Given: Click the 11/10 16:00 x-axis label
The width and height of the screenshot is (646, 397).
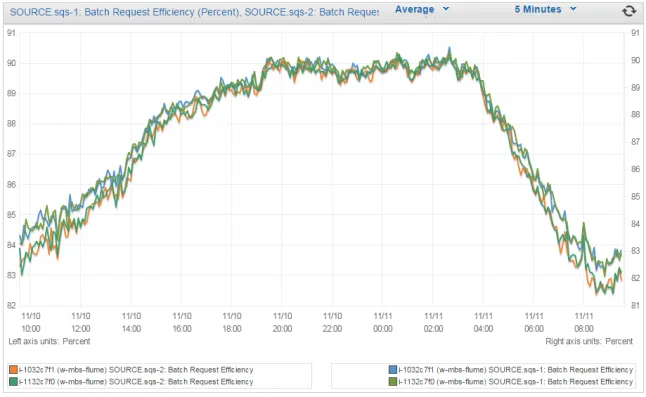Looking at the screenshot, I should (182, 322).
